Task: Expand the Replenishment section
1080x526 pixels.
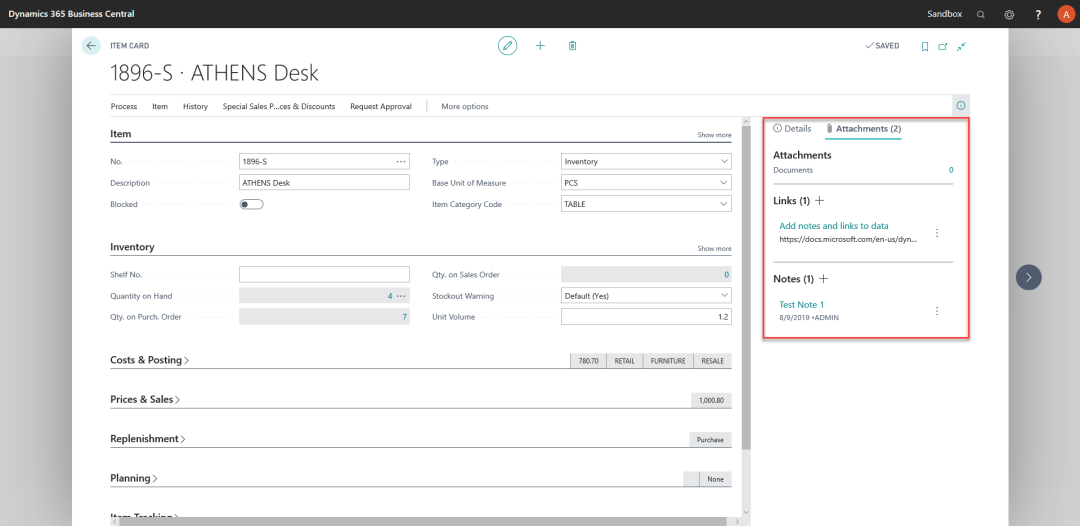Action: 148,439
